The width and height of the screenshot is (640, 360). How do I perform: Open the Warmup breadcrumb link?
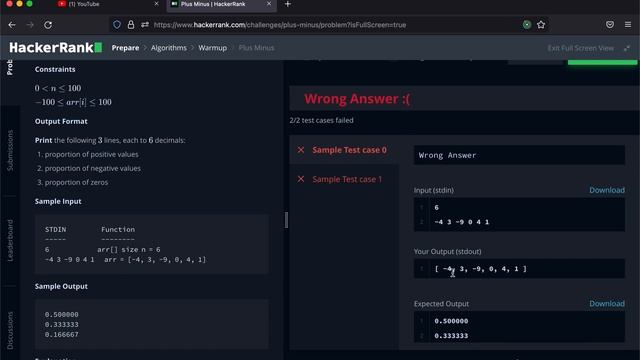tap(213, 48)
